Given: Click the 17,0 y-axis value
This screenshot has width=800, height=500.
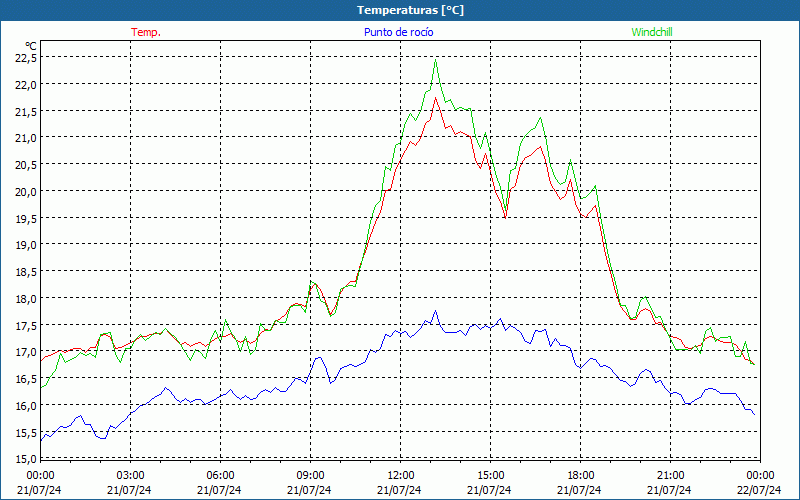Looking at the screenshot, I should pyautogui.click(x=26, y=352).
